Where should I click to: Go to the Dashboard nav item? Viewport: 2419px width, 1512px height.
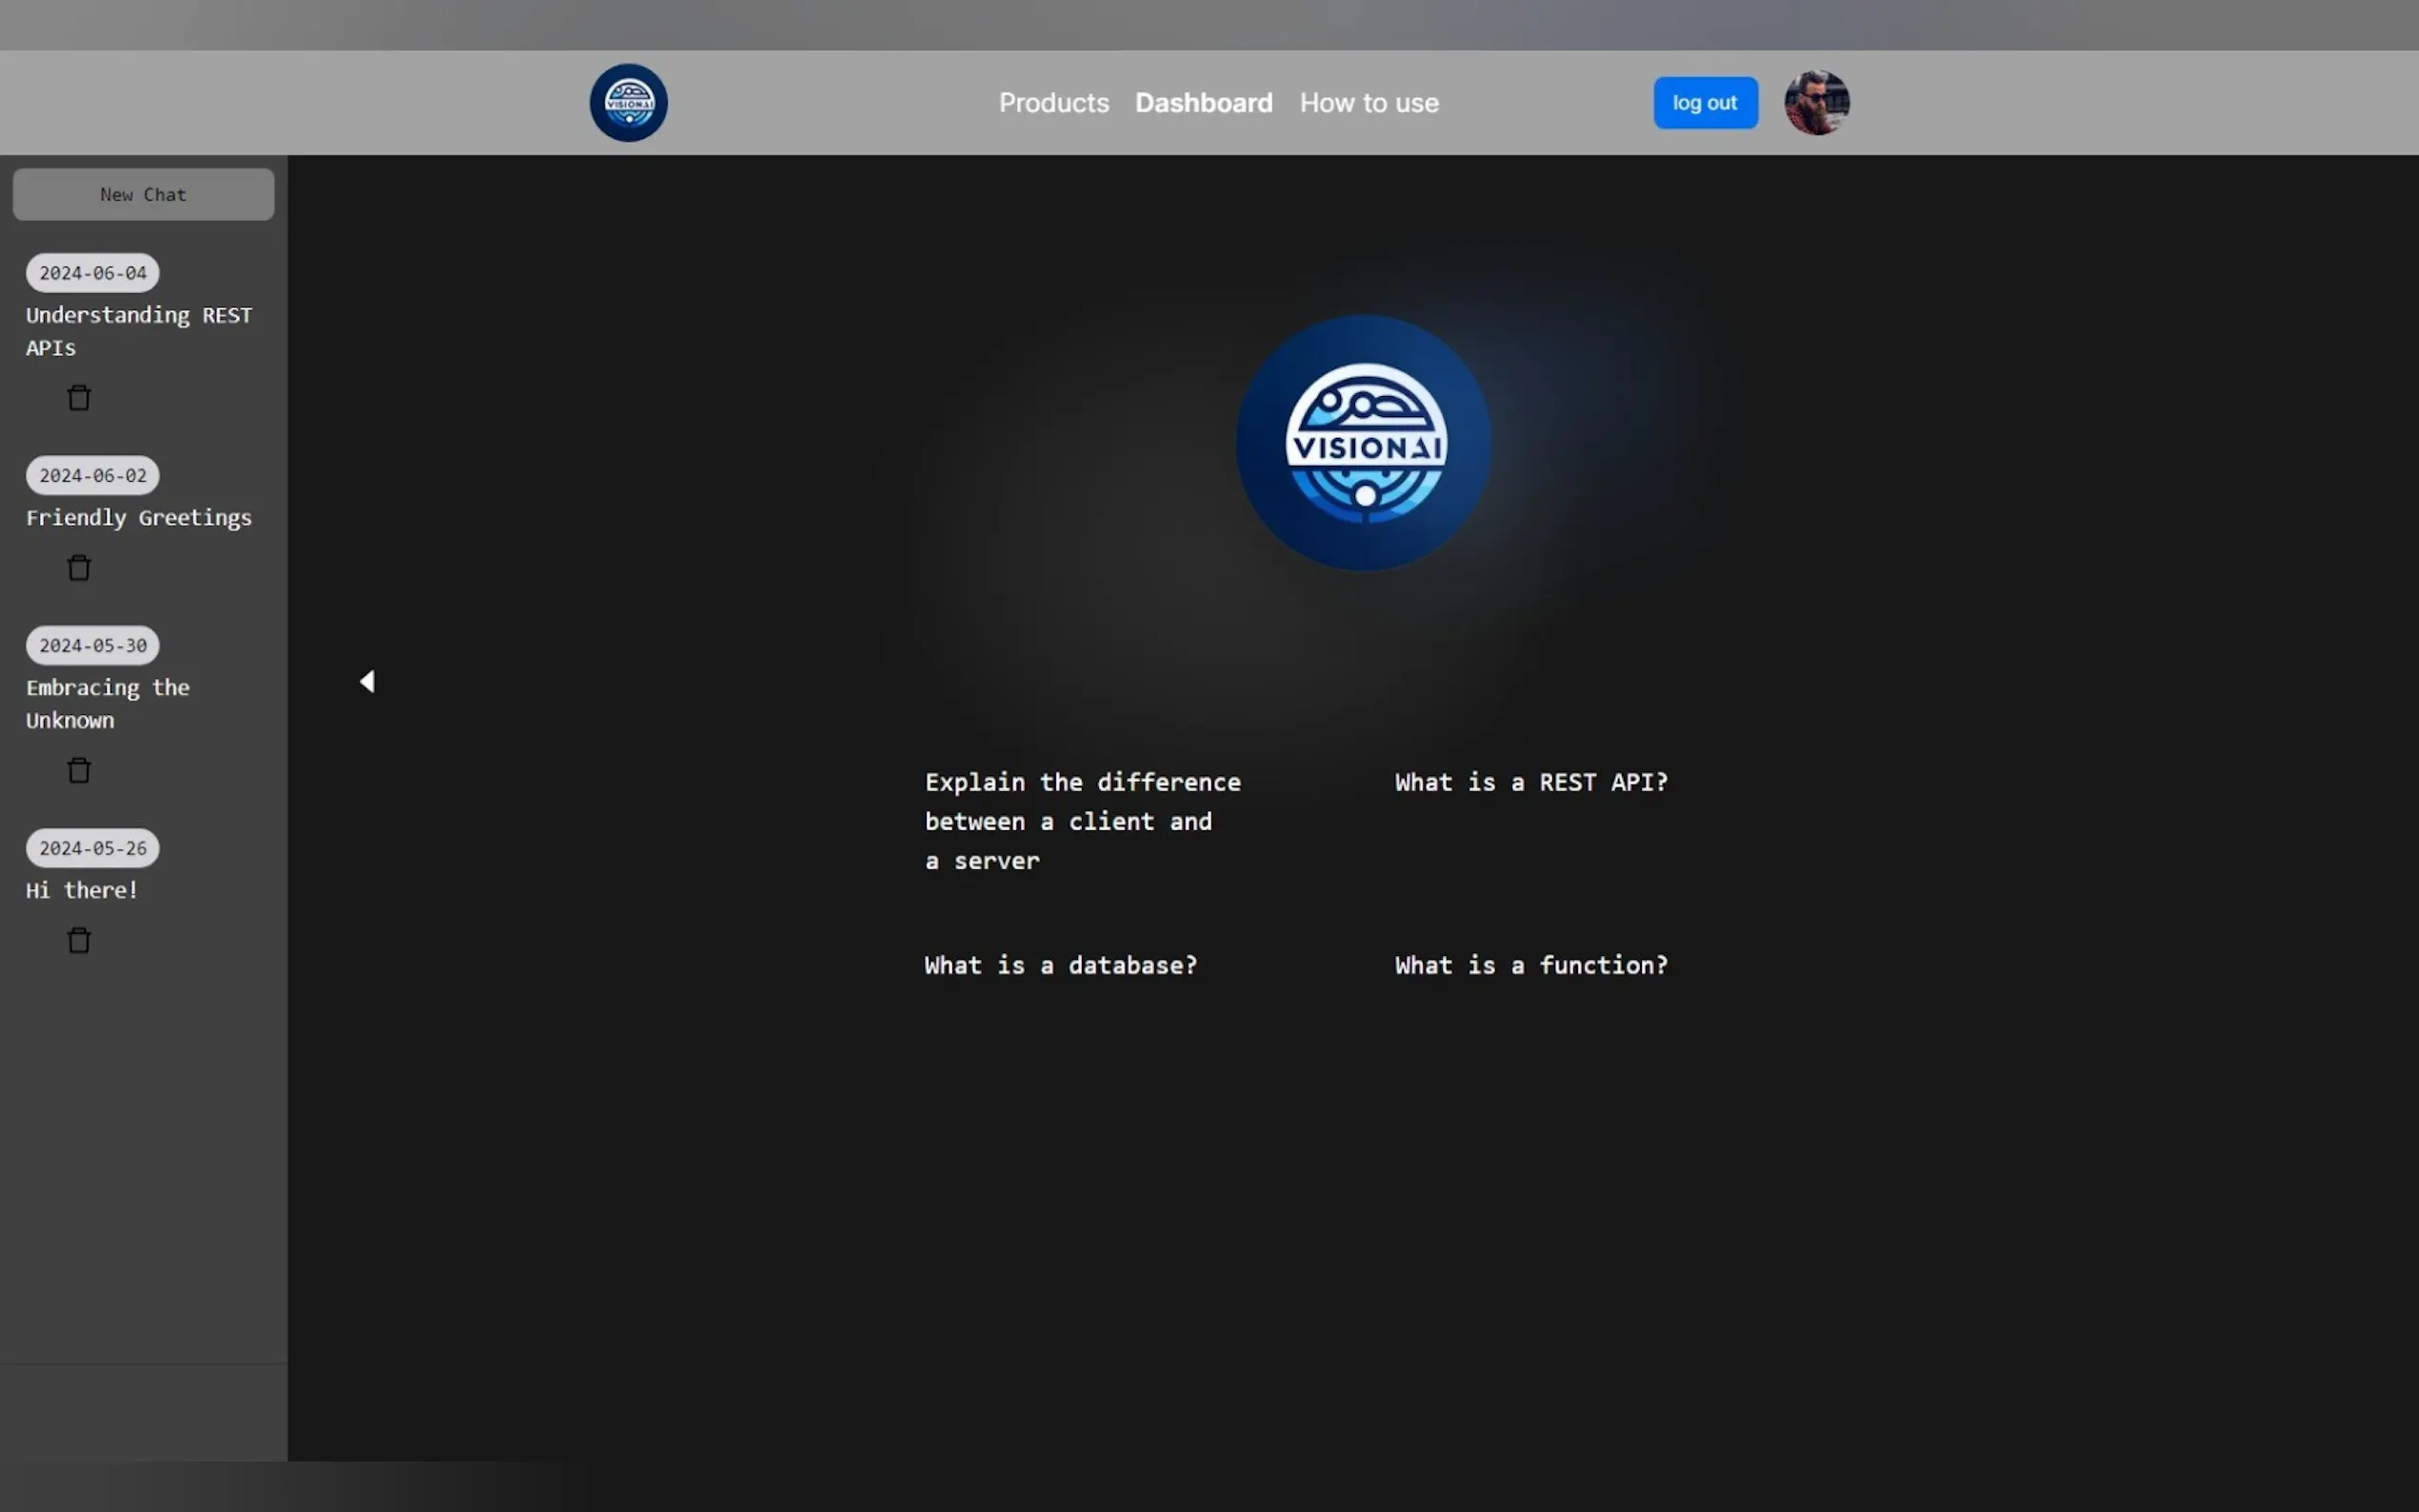(1203, 103)
